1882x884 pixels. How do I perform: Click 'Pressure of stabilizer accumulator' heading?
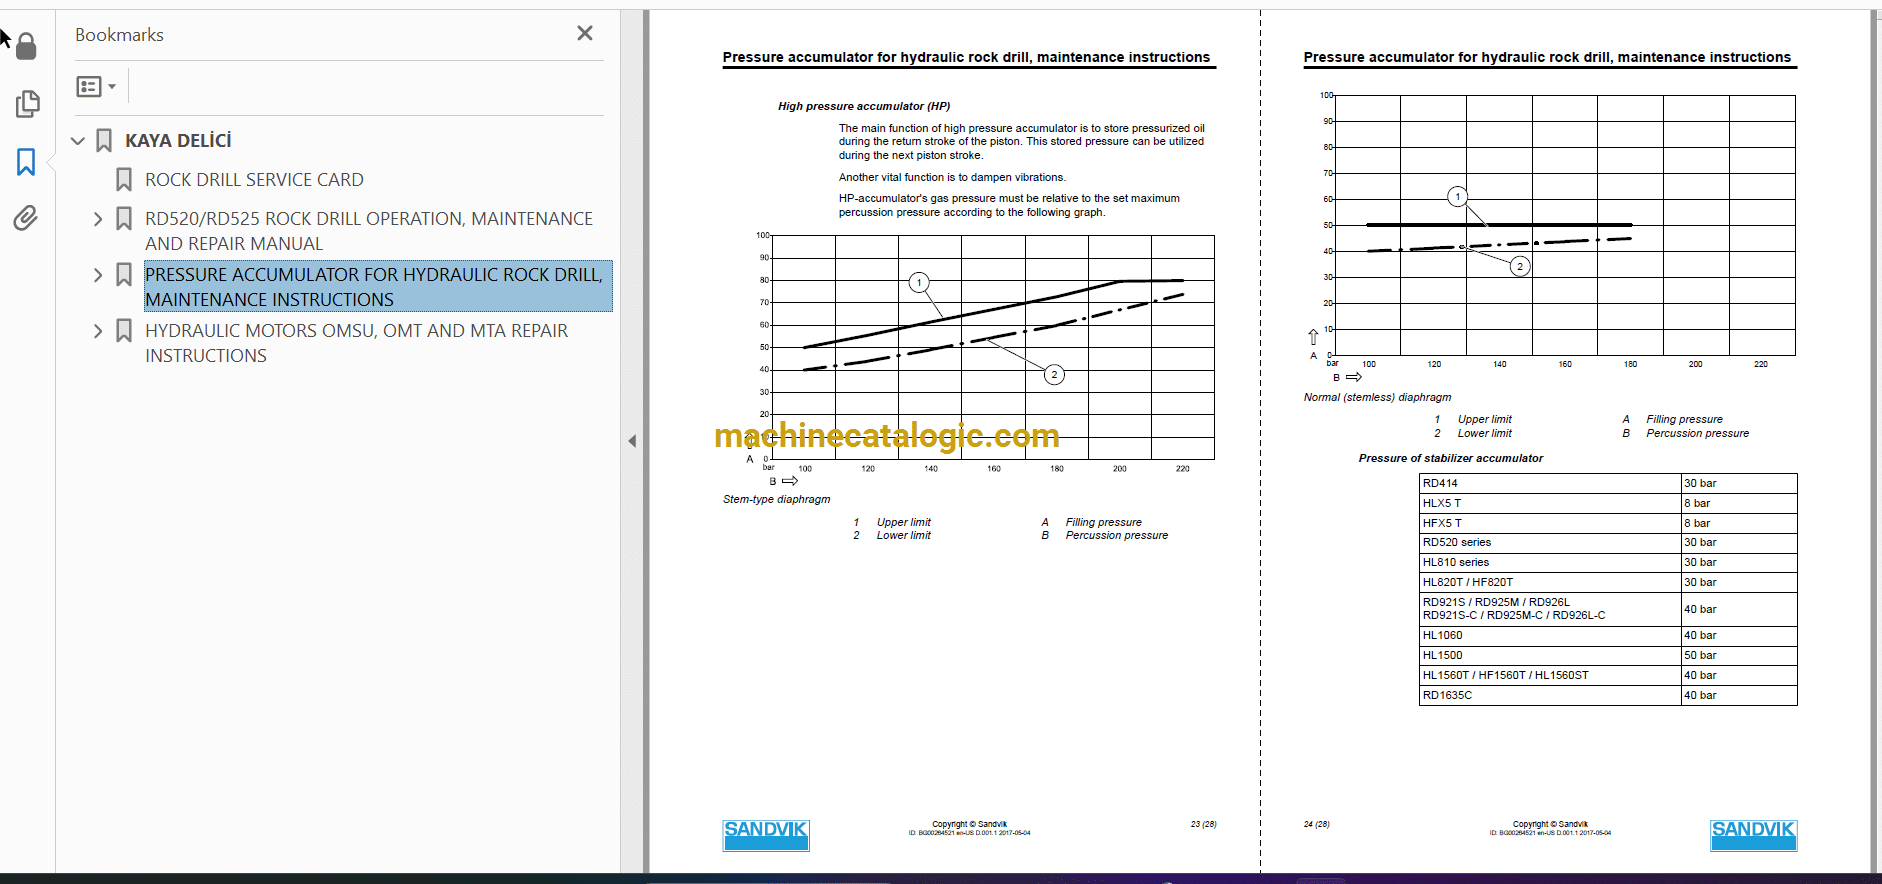click(x=1450, y=458)
